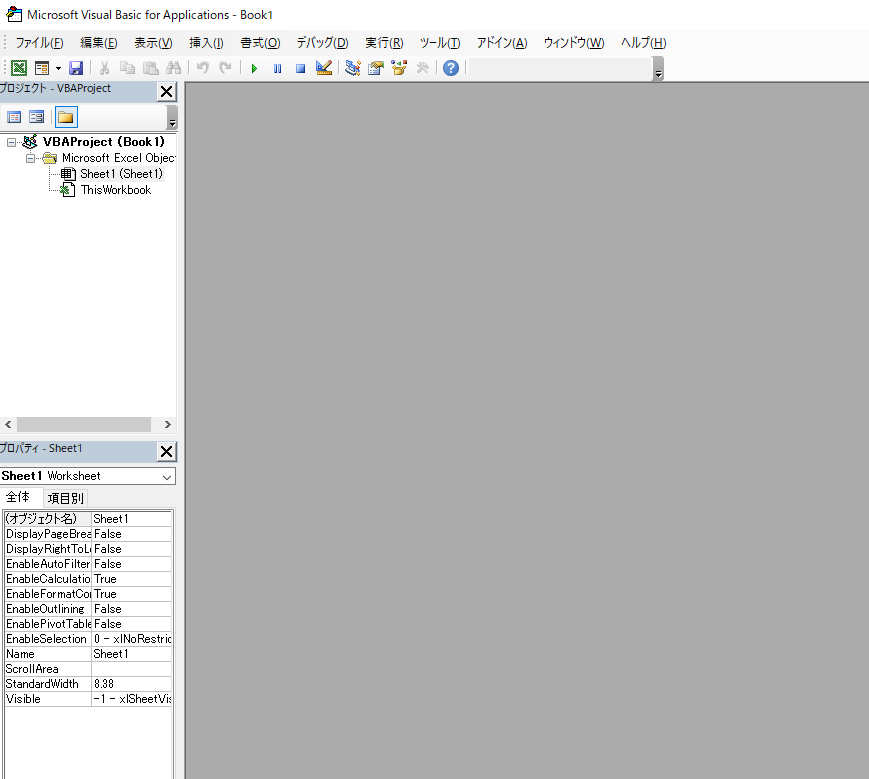This screenshot has height=779, width=869.
Task: Open the Insert object dropdown arrow
Action: pos(58,68)
